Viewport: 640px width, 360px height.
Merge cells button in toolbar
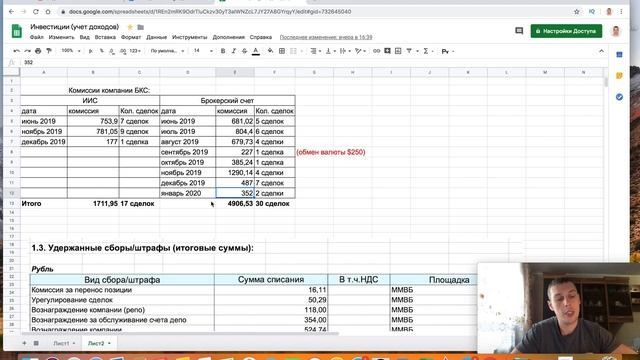[293, 51]
